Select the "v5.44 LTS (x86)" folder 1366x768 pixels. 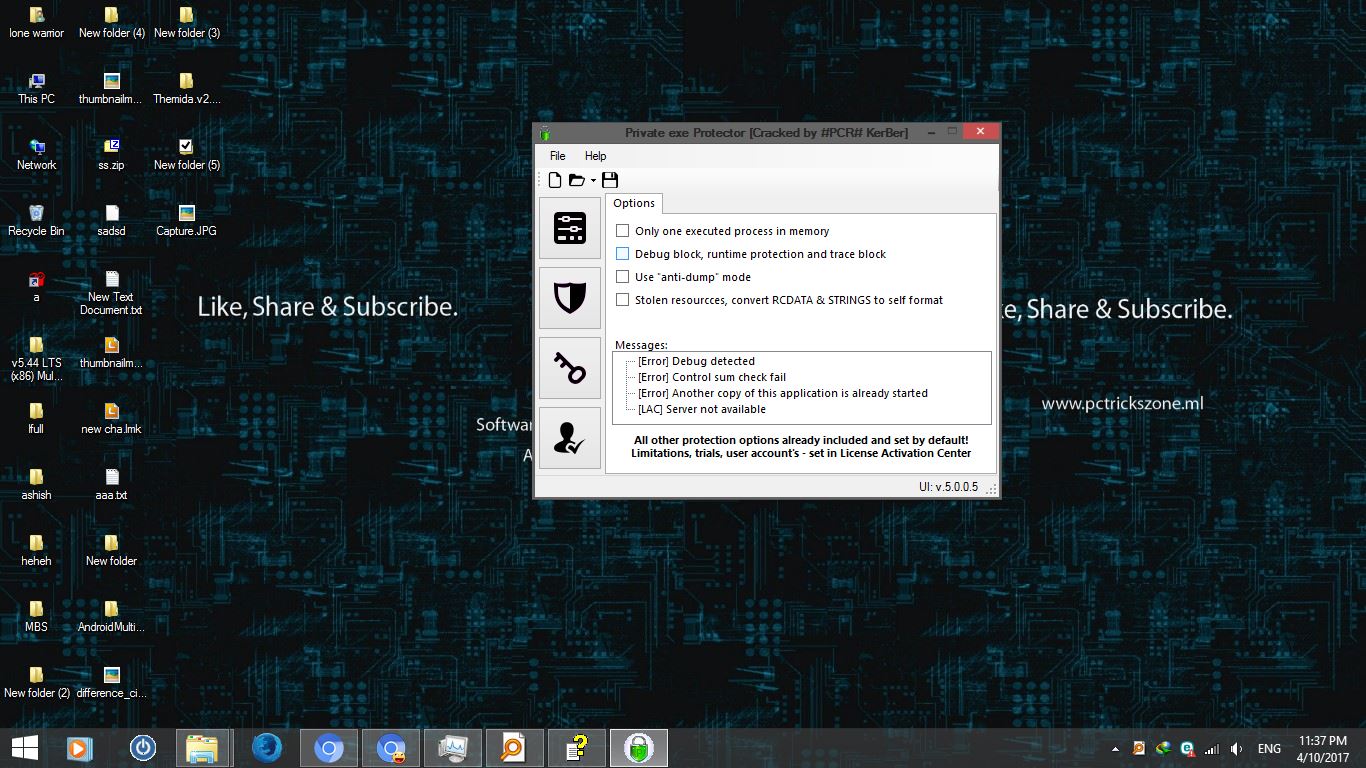[36, 360]
